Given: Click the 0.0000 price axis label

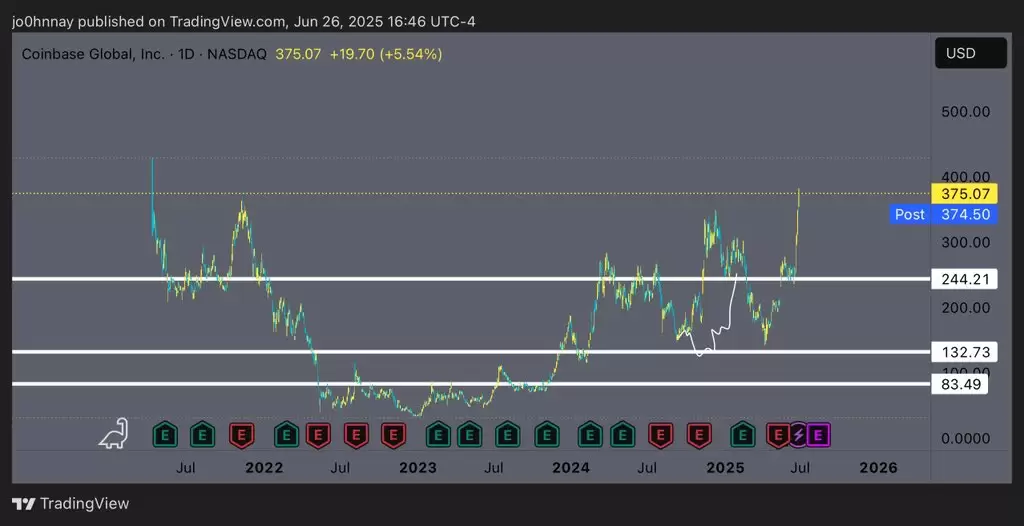Looking at the screenshot, I should point(965,438).
